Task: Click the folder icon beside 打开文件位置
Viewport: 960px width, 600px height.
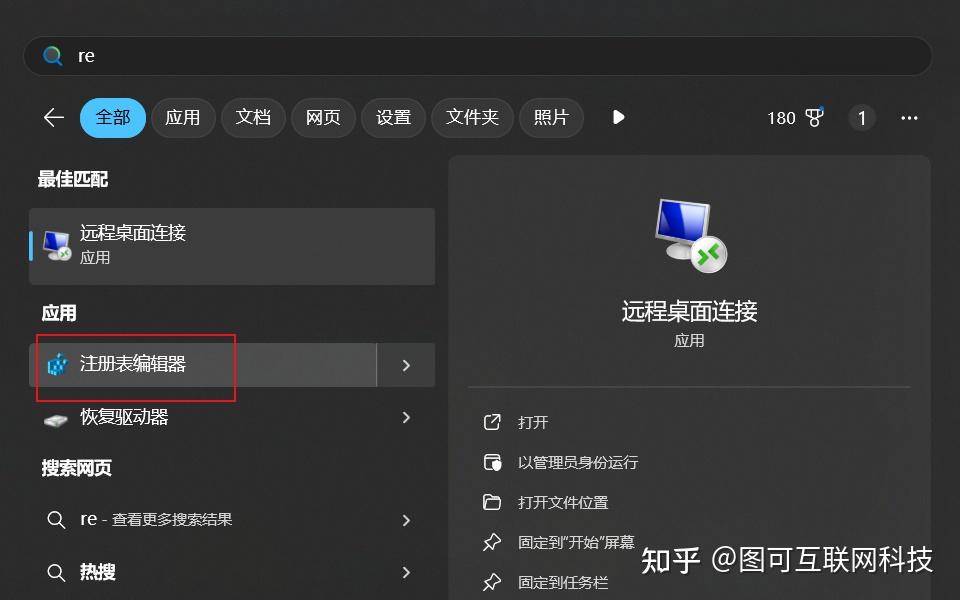Action: (x=492, y=502)
